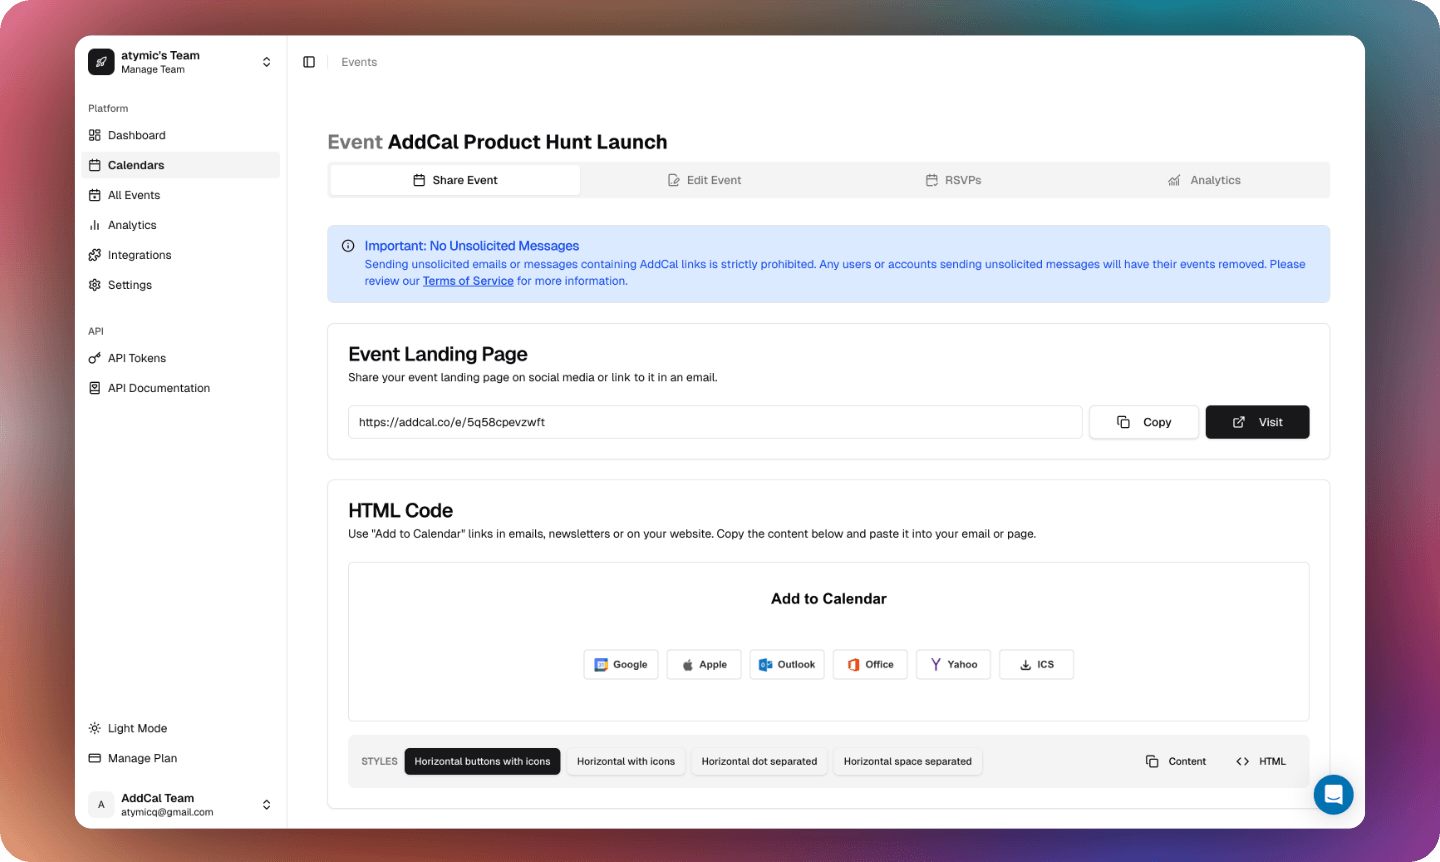The height and width of the screenshot is (862, 1440).
Task: Click the Manage Plan card icon
Action: [x=95, y=758]
